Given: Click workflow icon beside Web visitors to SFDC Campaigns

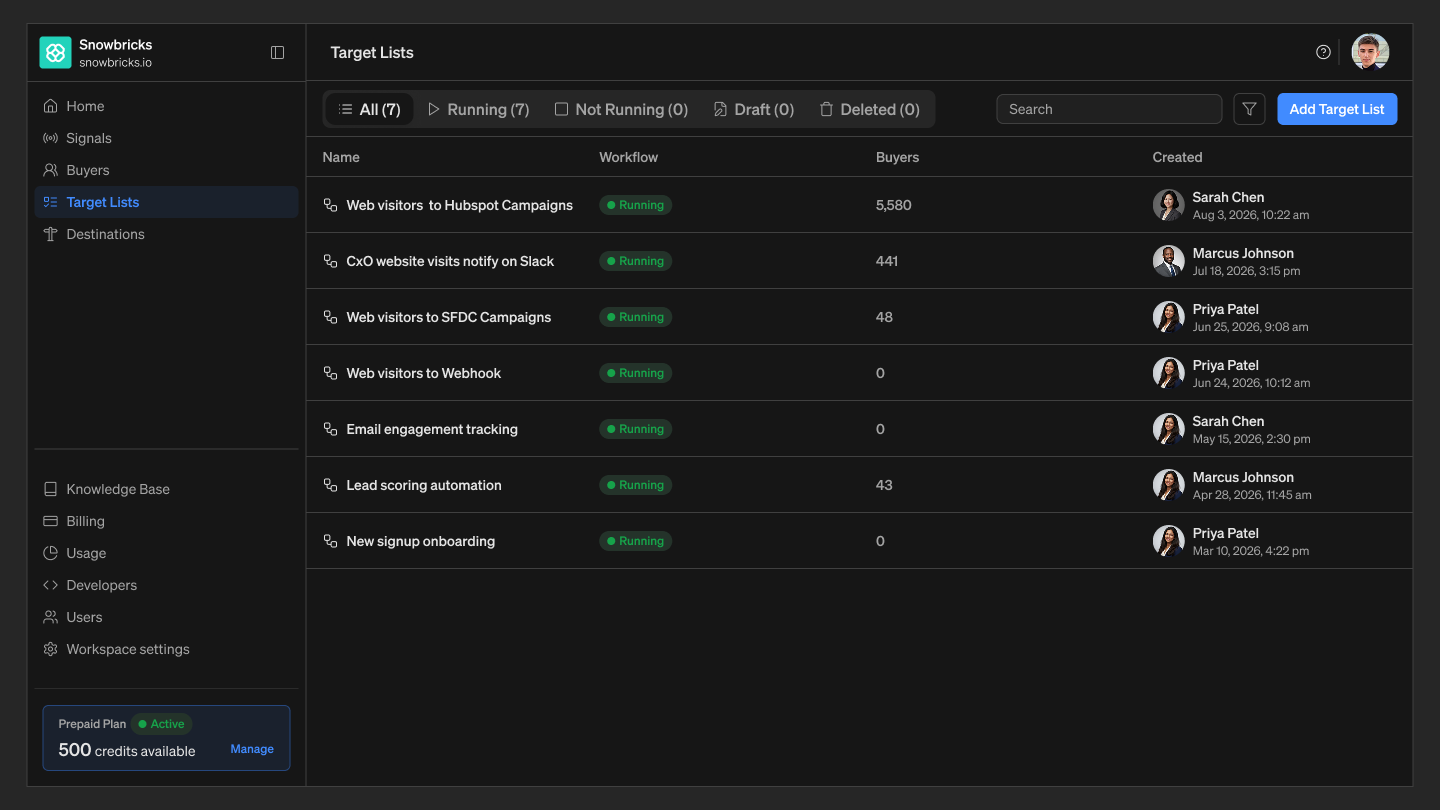Looking at the screenshot, I should pos(330,317).
